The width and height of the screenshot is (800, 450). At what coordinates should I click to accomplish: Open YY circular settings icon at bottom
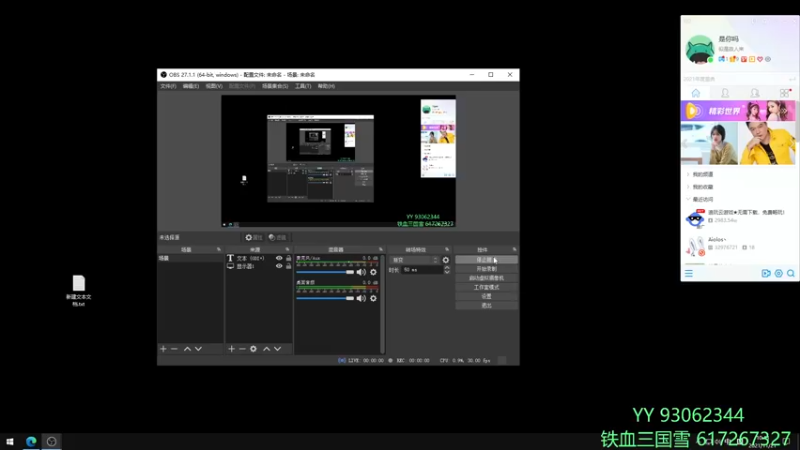tap(779, 274)
